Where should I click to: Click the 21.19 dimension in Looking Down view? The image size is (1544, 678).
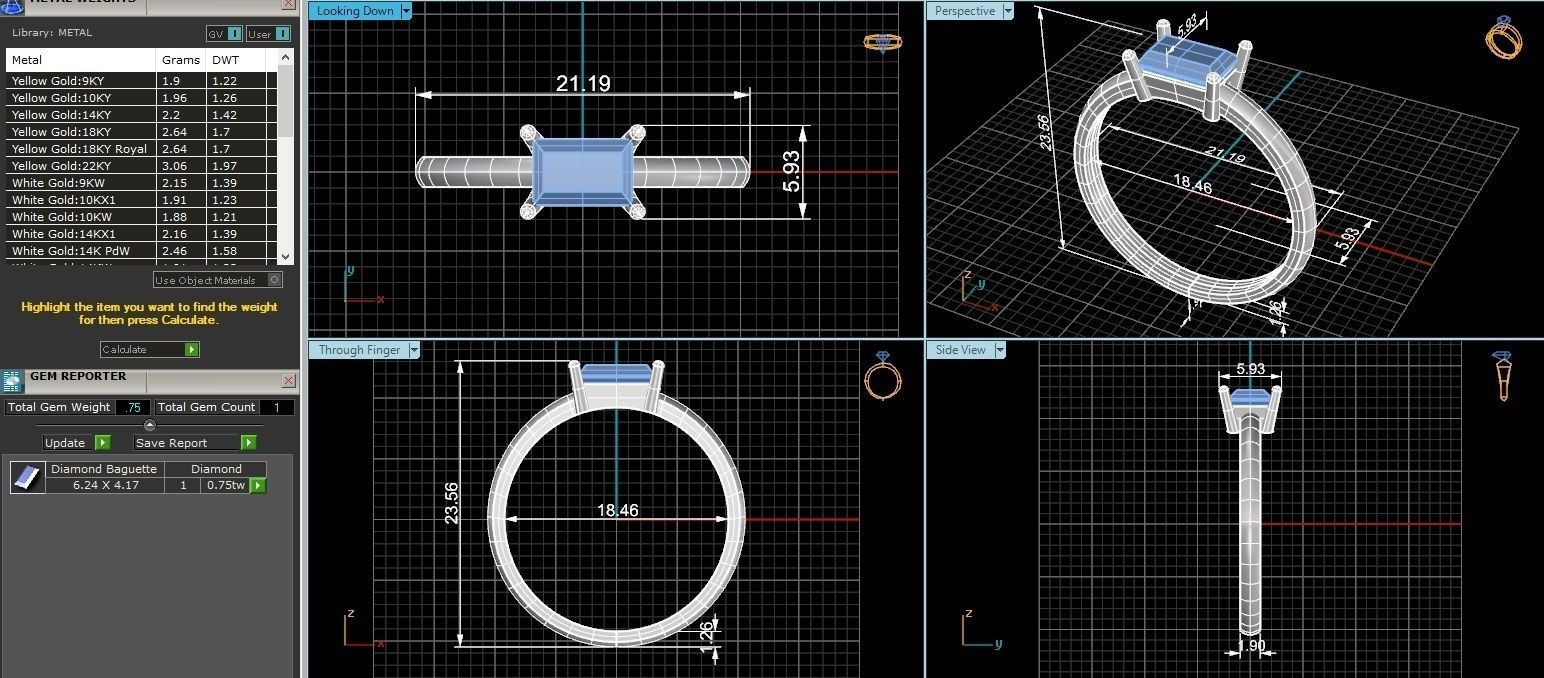click(x=583, y=83)
